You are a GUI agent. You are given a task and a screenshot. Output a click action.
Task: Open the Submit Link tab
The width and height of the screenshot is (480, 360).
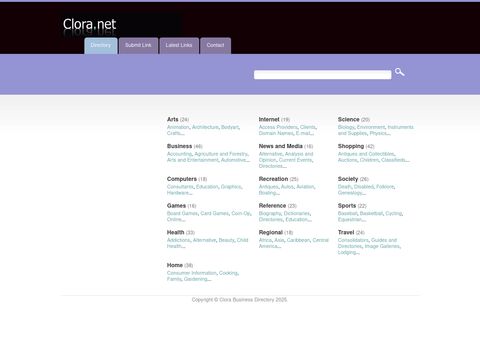[138, 46]
